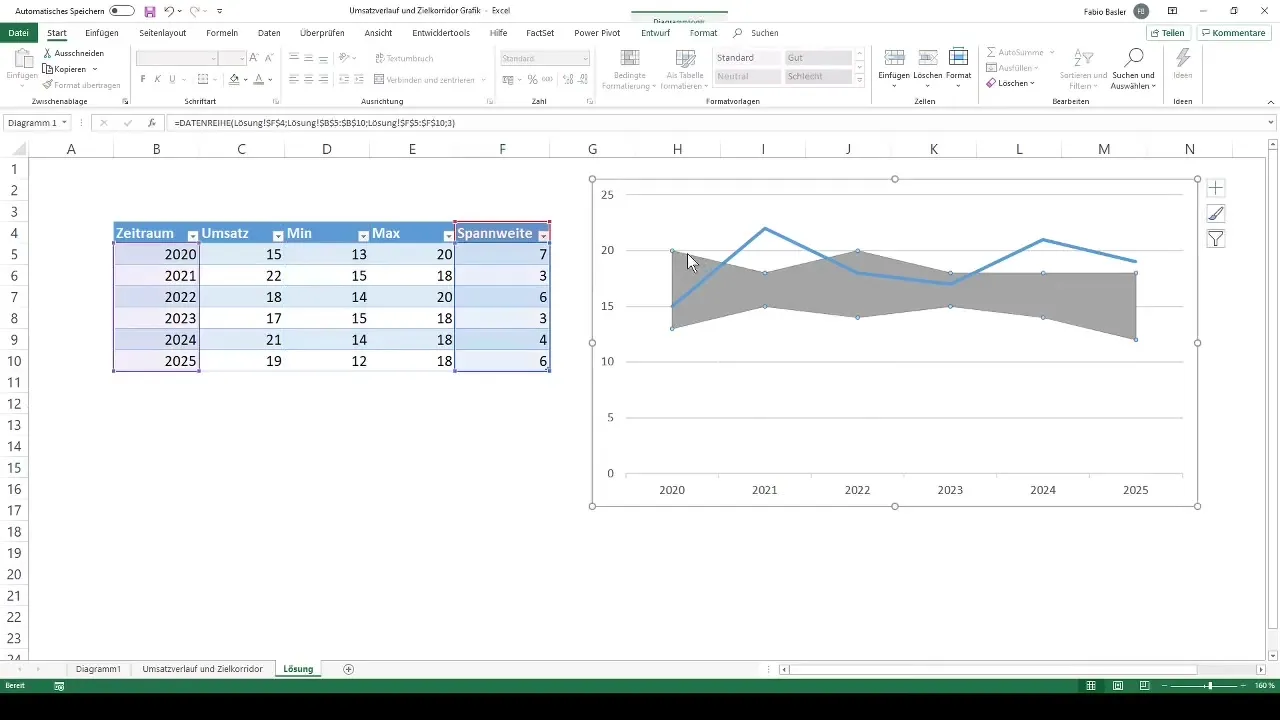Collapse the ribbon with the chevron
This screenshot has width=1280, height=720.
pyautogui.click(x=1271, y=102)
